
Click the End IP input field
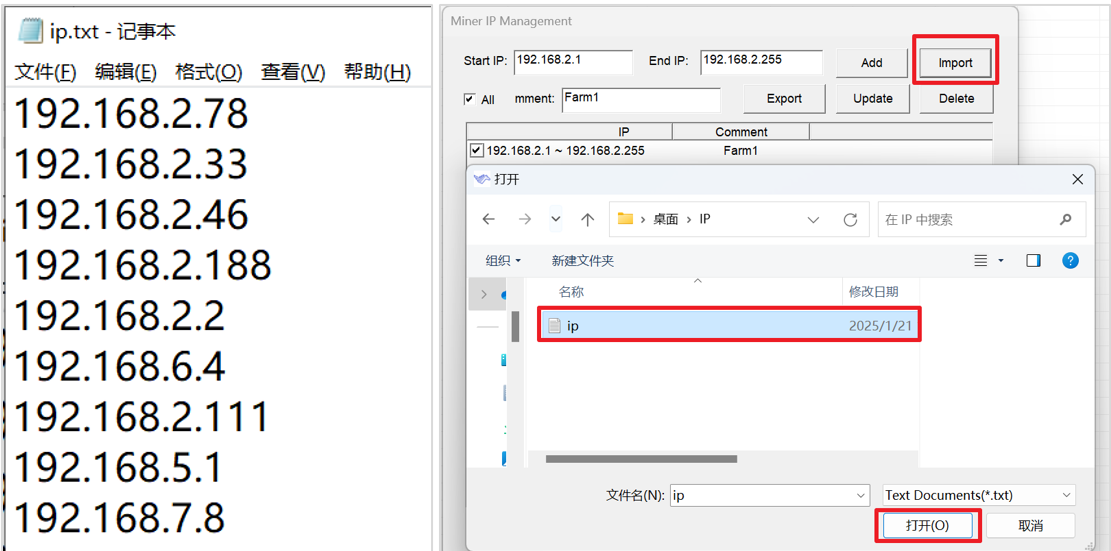pos(761,62)
